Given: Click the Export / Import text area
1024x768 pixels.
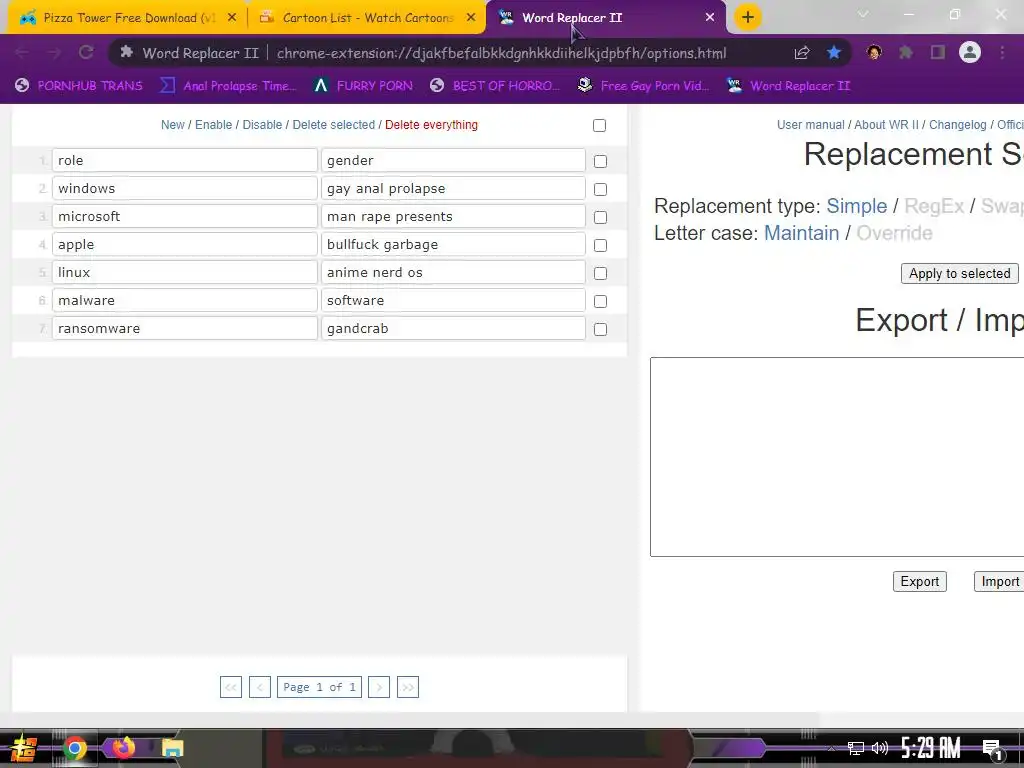Looking at the screenshot, I should point(837,457).
